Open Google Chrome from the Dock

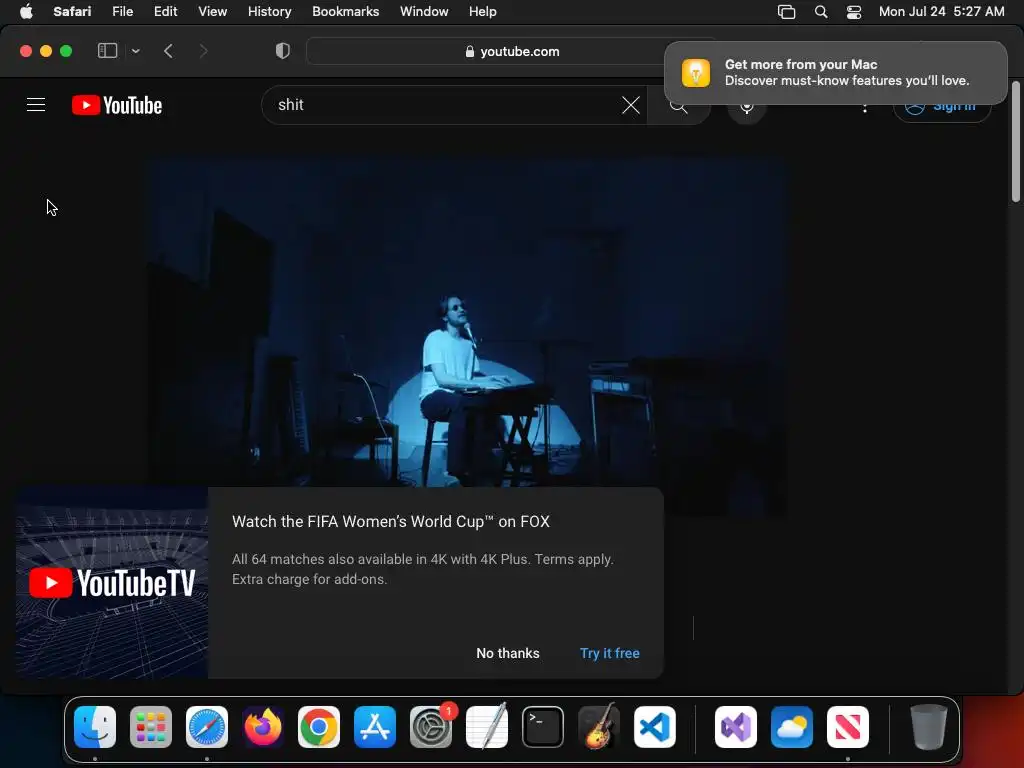[x=319, y=726]
